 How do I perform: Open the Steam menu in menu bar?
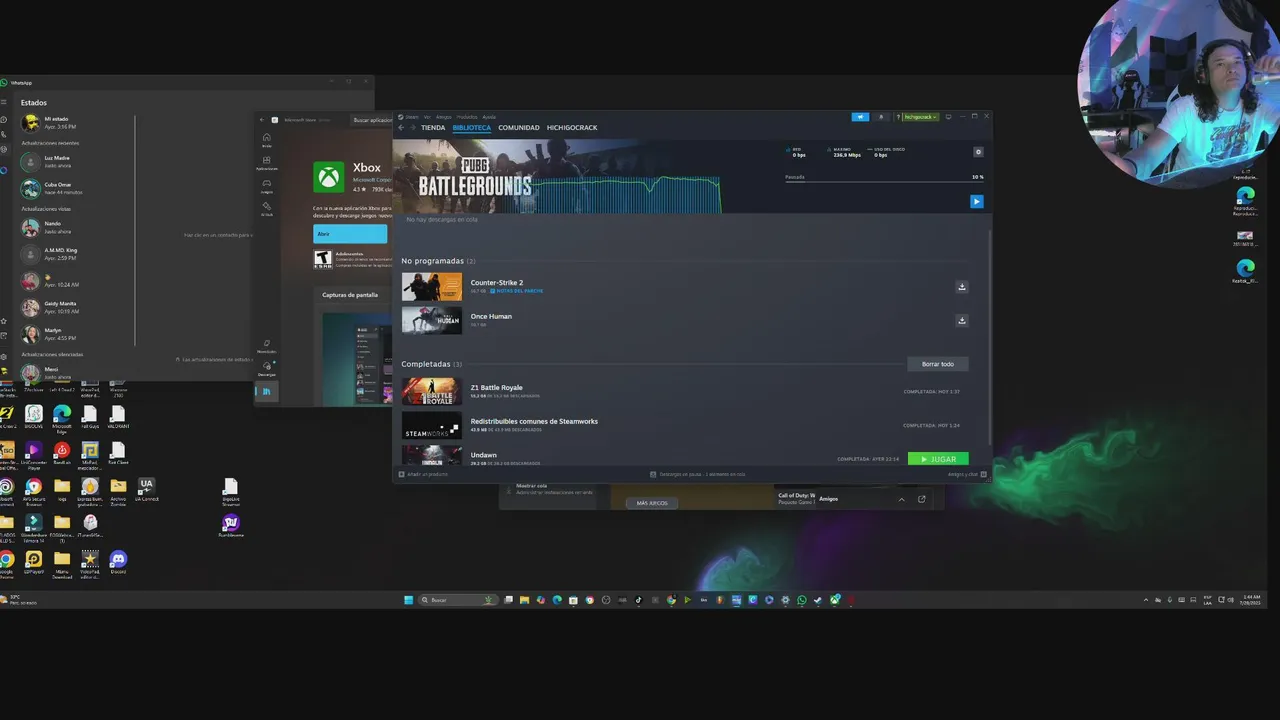click(412, 117)
